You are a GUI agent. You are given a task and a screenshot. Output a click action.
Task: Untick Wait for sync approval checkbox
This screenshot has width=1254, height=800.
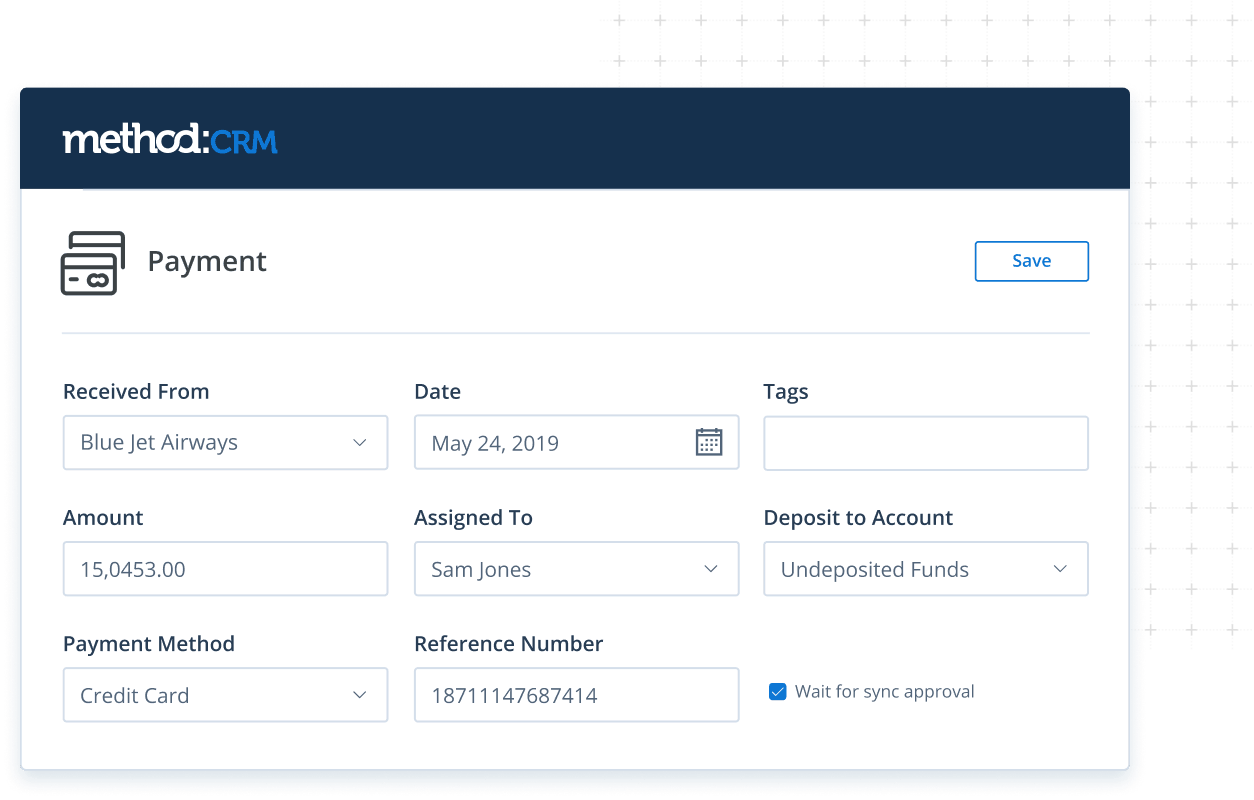[777, 691]
